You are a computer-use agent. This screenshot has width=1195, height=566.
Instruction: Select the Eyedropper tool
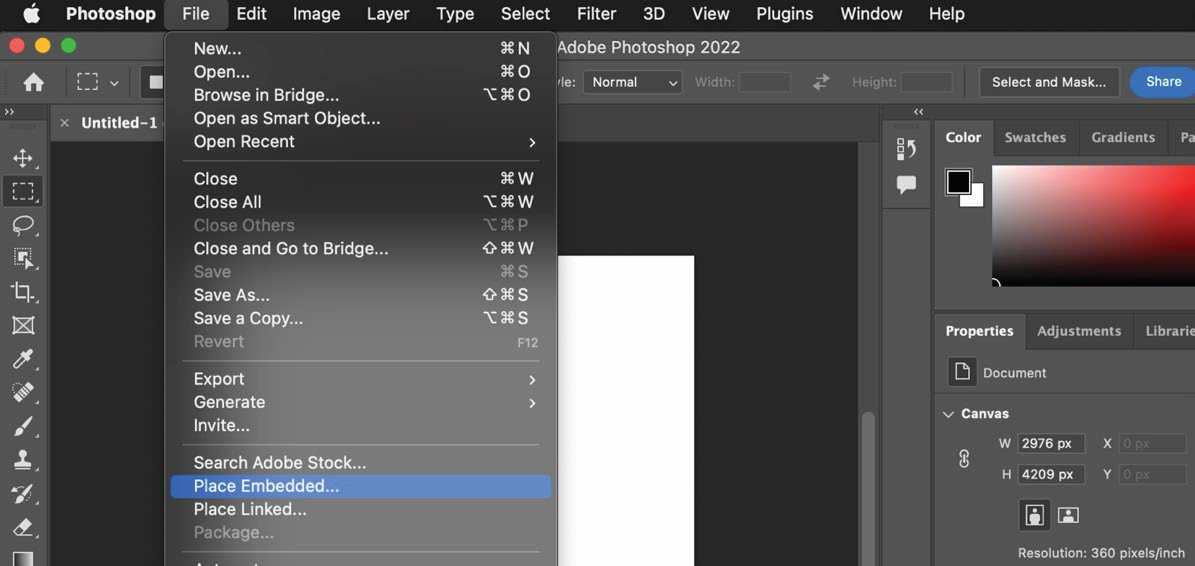(23, 360)
